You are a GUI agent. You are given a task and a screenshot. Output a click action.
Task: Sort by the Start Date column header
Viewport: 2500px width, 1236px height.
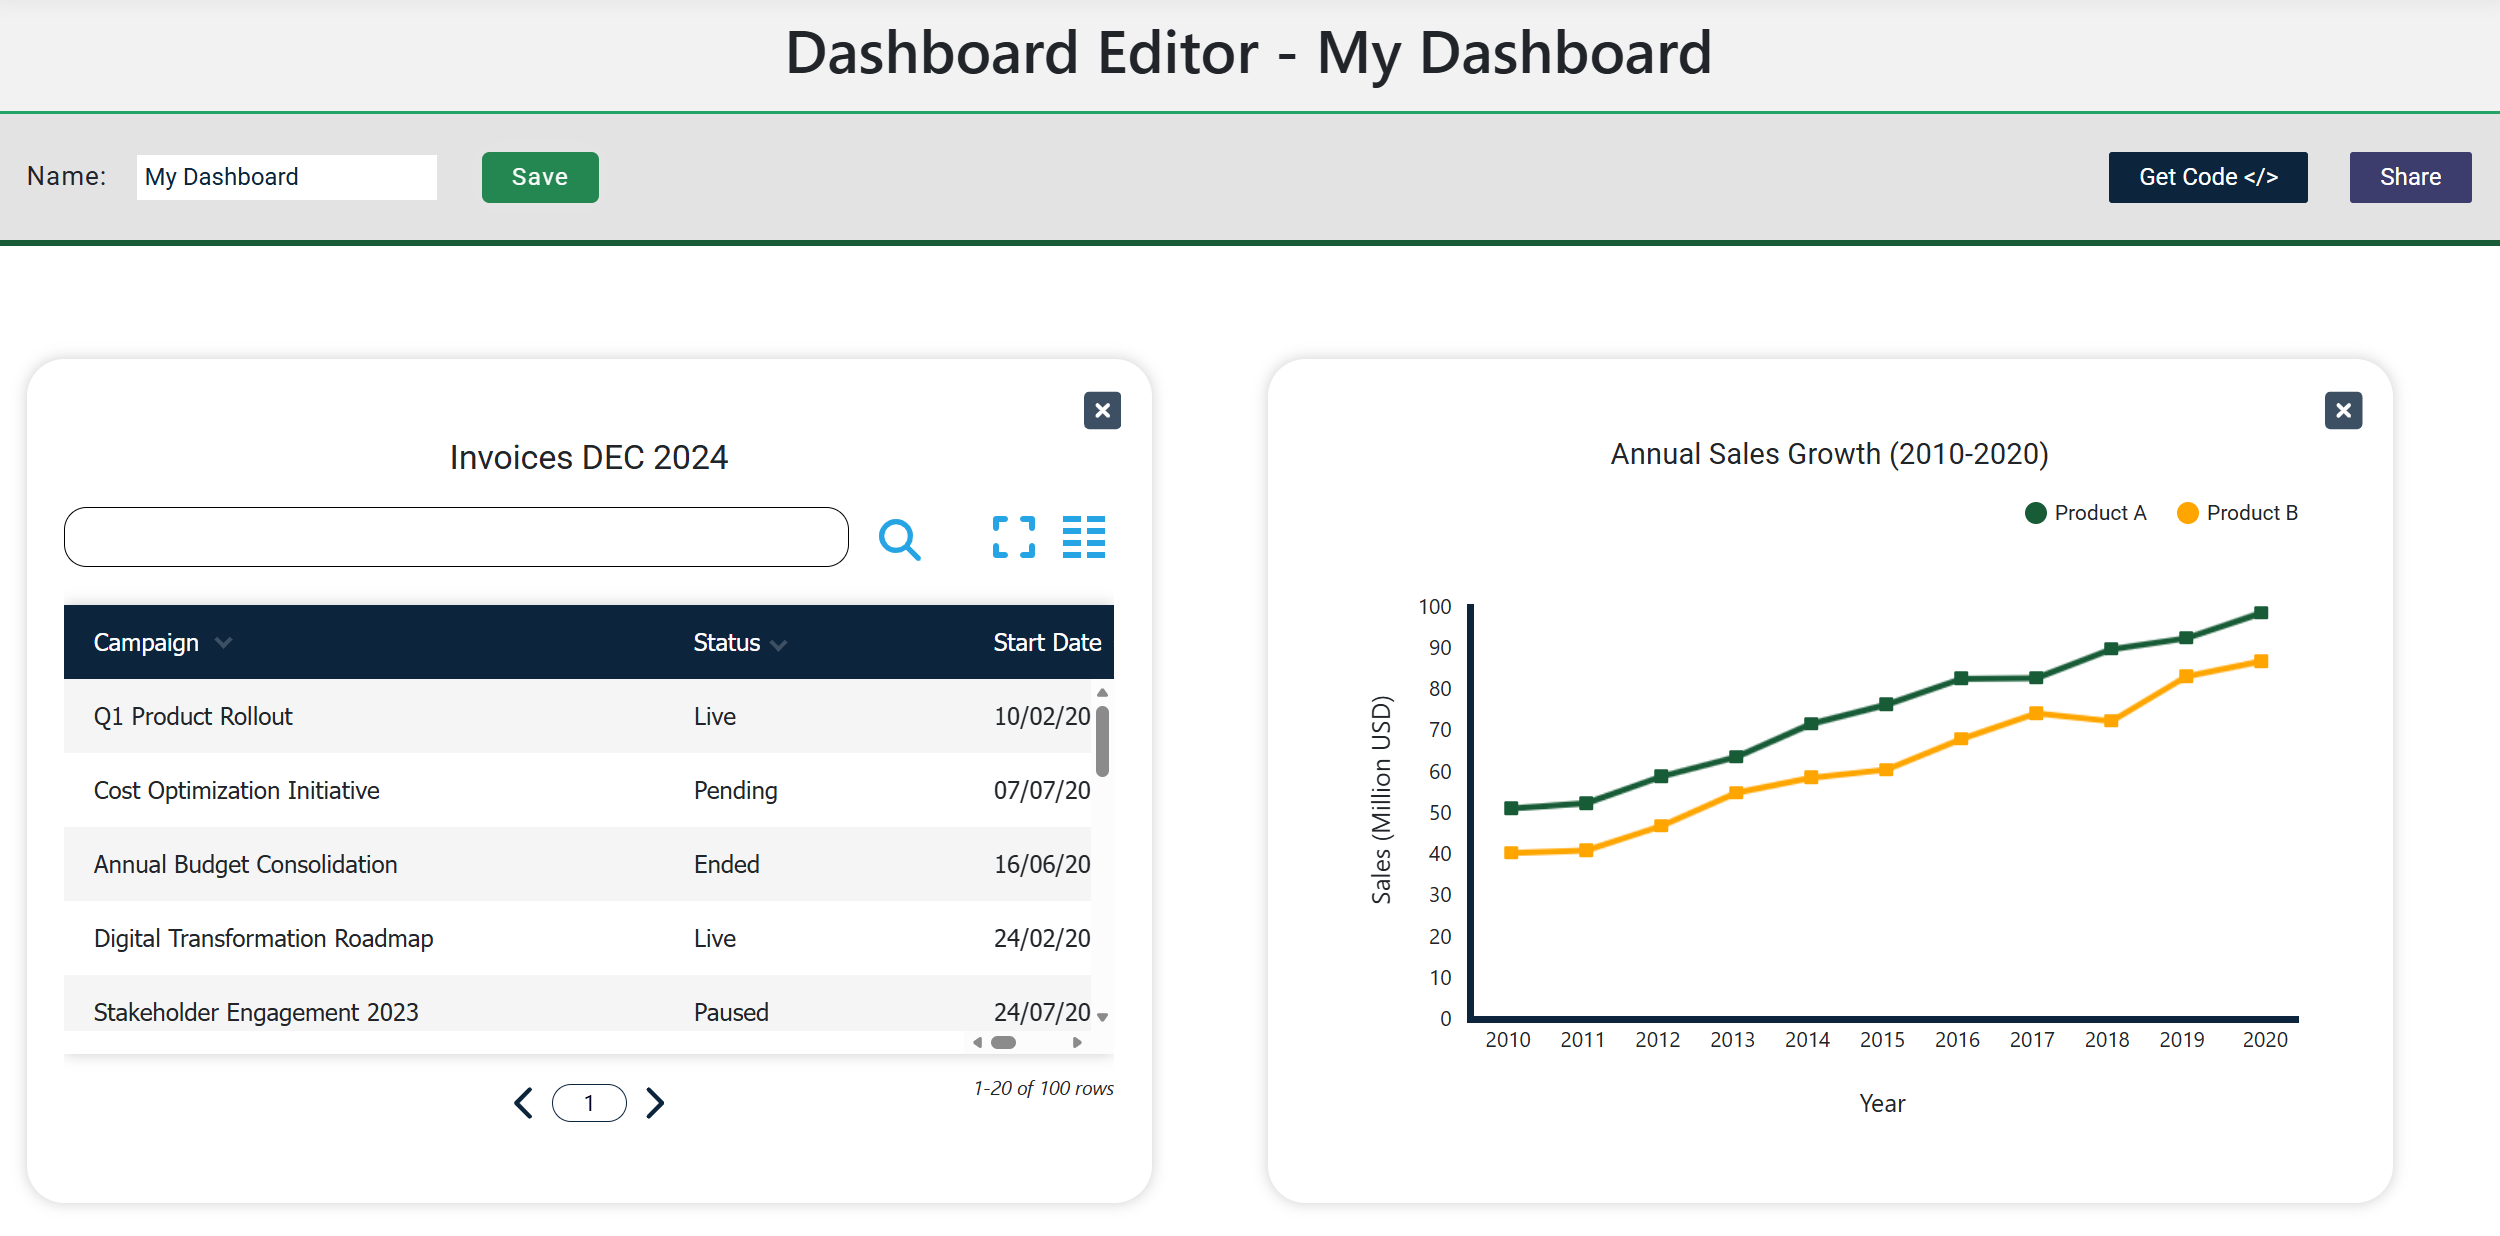pos(1047,643)
